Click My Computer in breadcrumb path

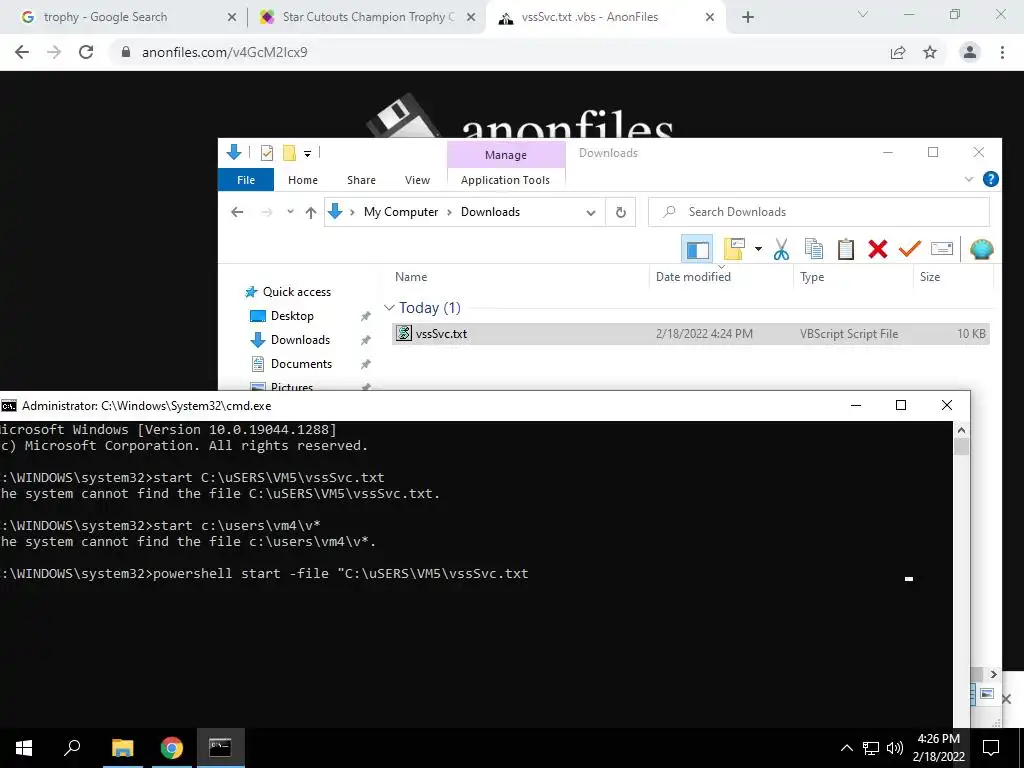401,212
